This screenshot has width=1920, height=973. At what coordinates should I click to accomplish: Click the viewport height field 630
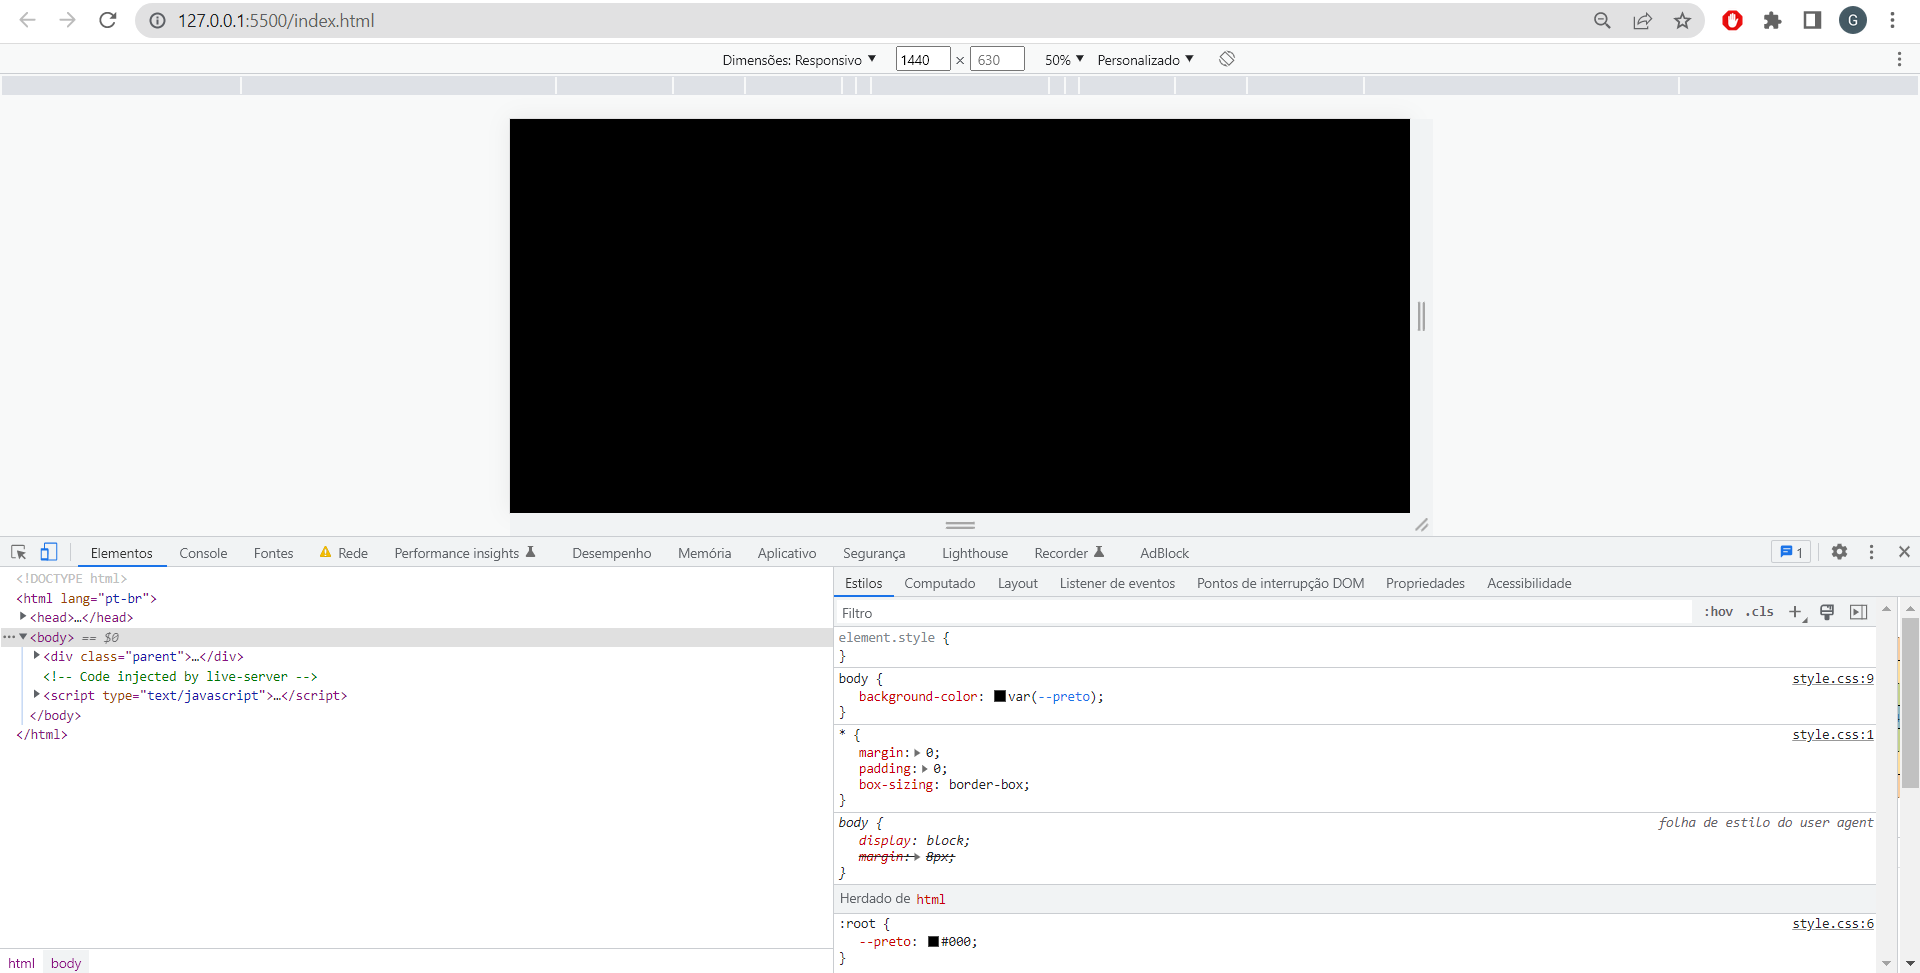click(x=996, y=59)
